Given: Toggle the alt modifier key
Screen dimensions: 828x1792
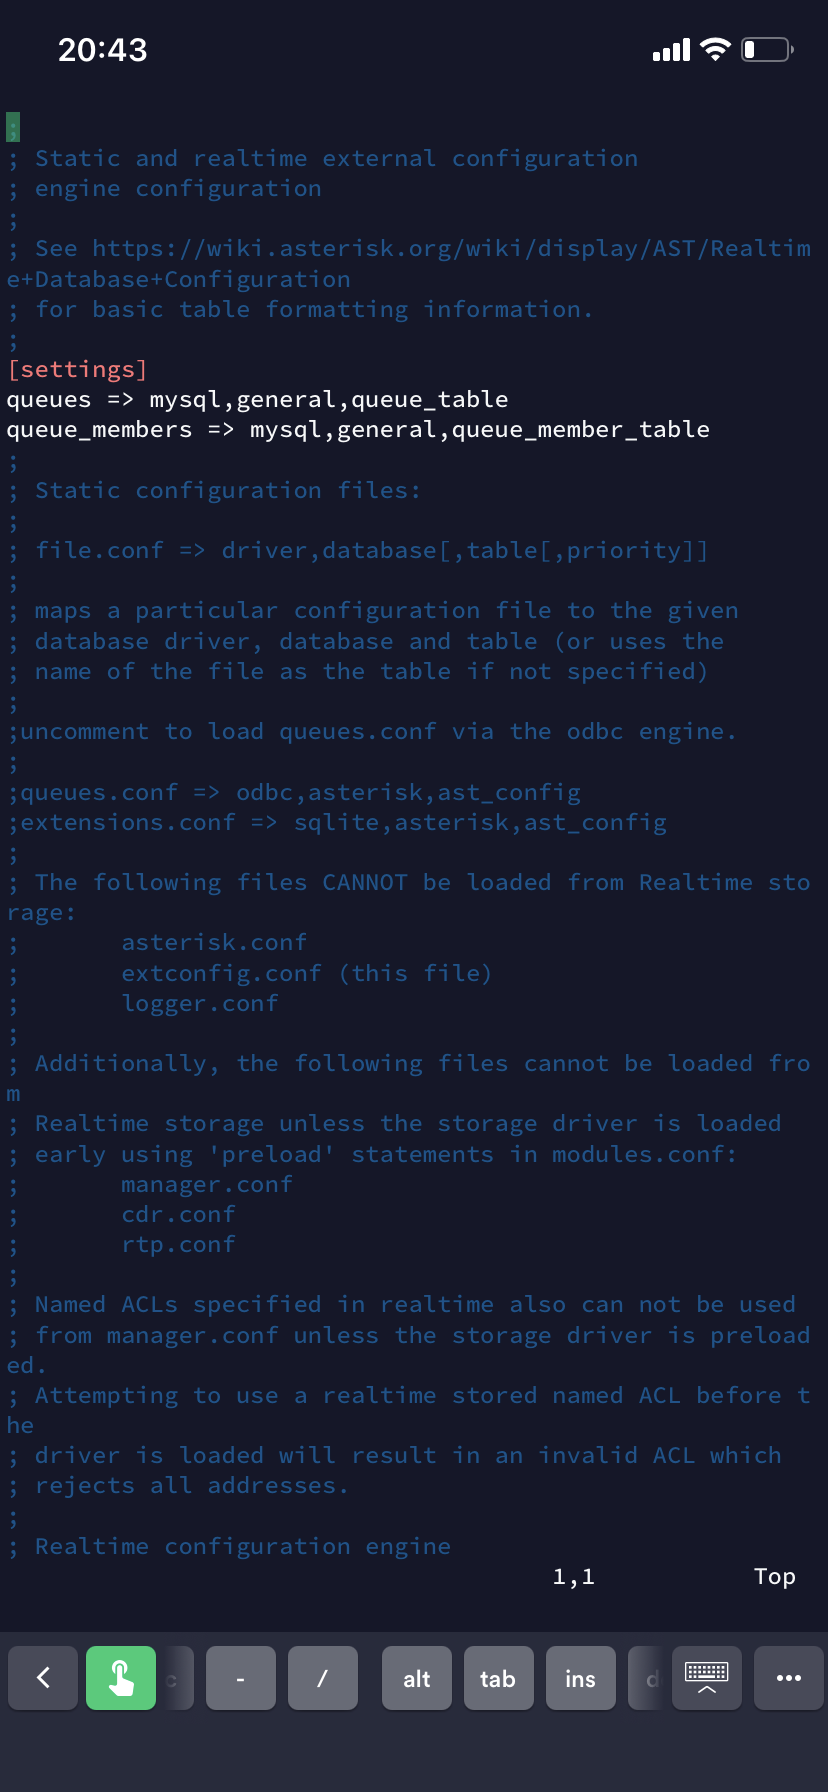Looking at the screenshot, I should click(416, 1678).
